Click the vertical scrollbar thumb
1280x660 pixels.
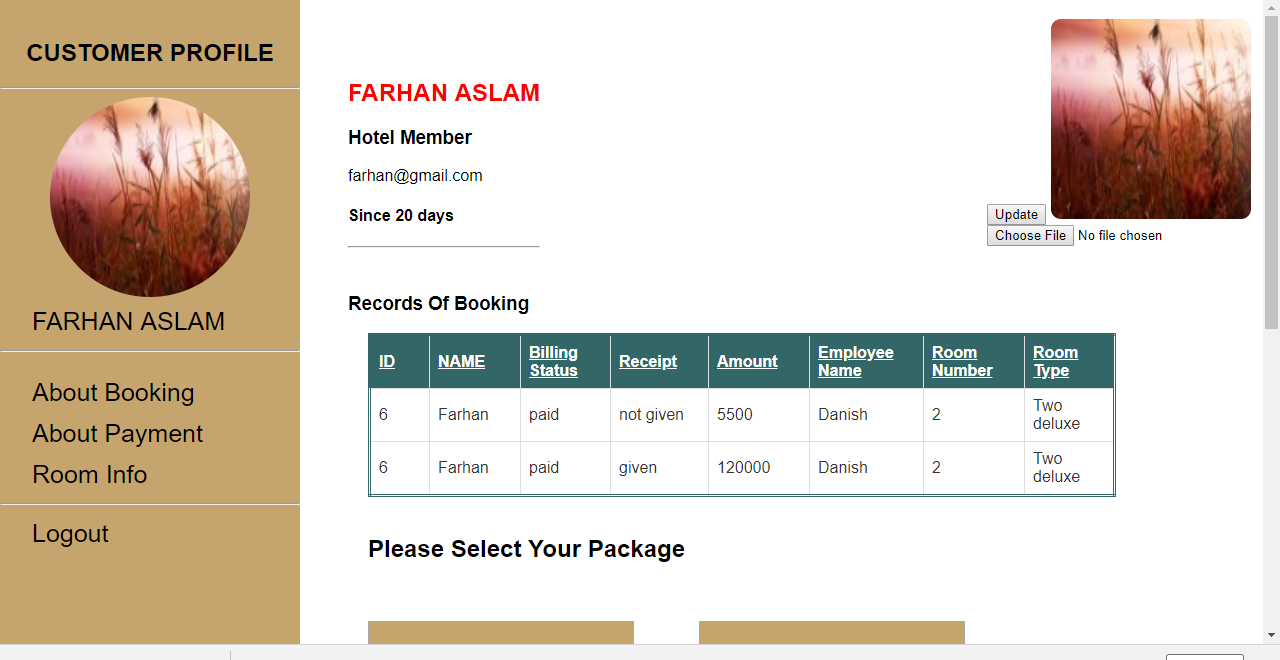click(x=1271, y=170)
